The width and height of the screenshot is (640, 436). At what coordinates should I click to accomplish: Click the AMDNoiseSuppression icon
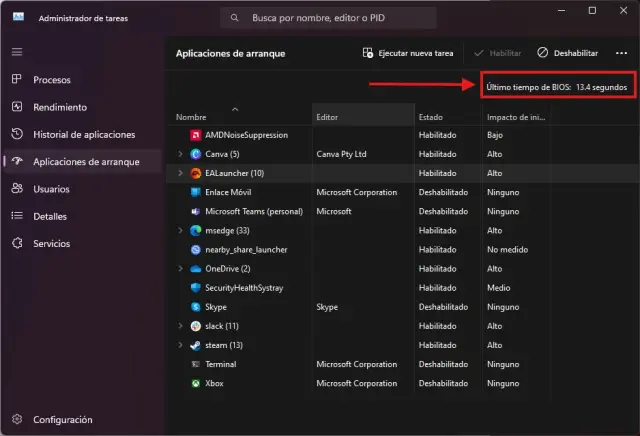click(195, 135)
